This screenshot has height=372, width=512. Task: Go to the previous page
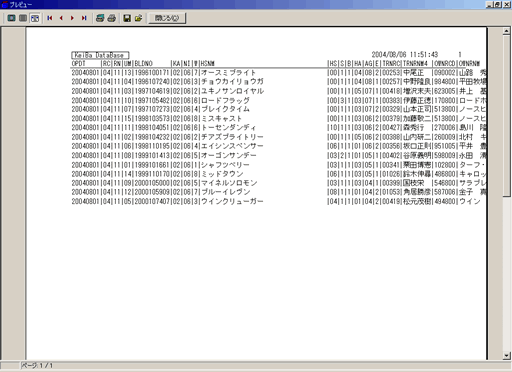[61, 18]
